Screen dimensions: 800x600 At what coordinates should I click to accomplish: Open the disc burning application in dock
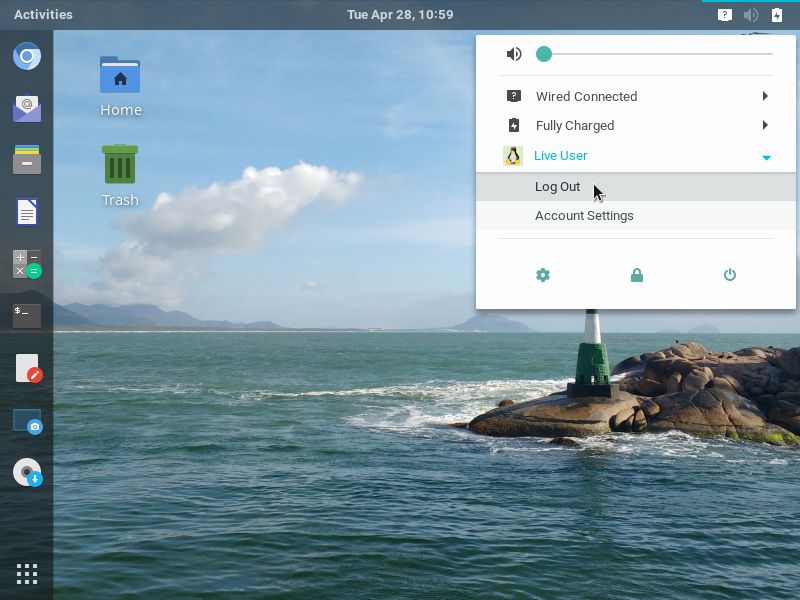[27, 473]
